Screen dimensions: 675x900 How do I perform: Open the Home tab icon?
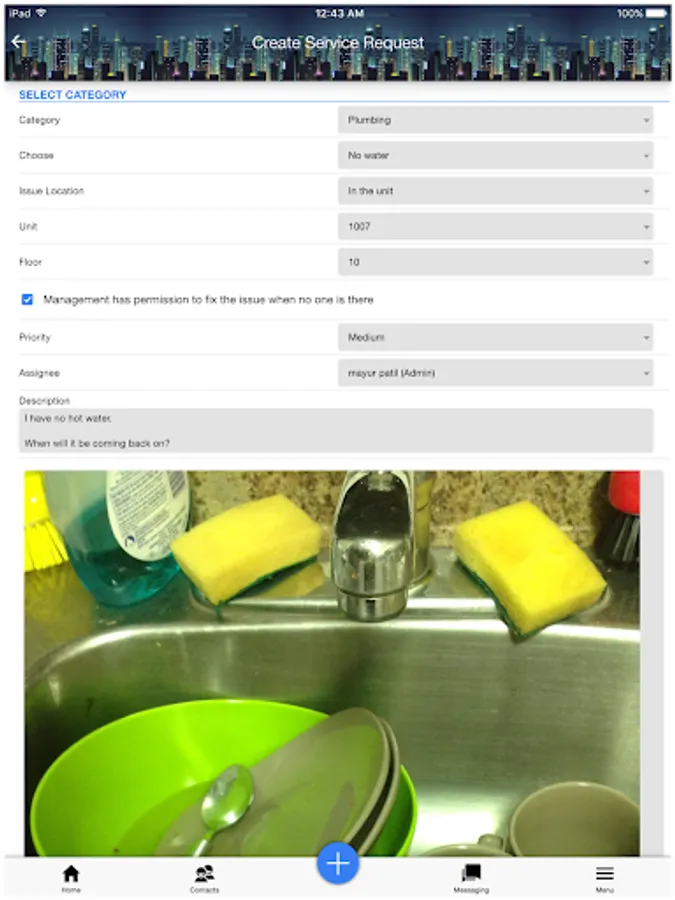point(71,874)
